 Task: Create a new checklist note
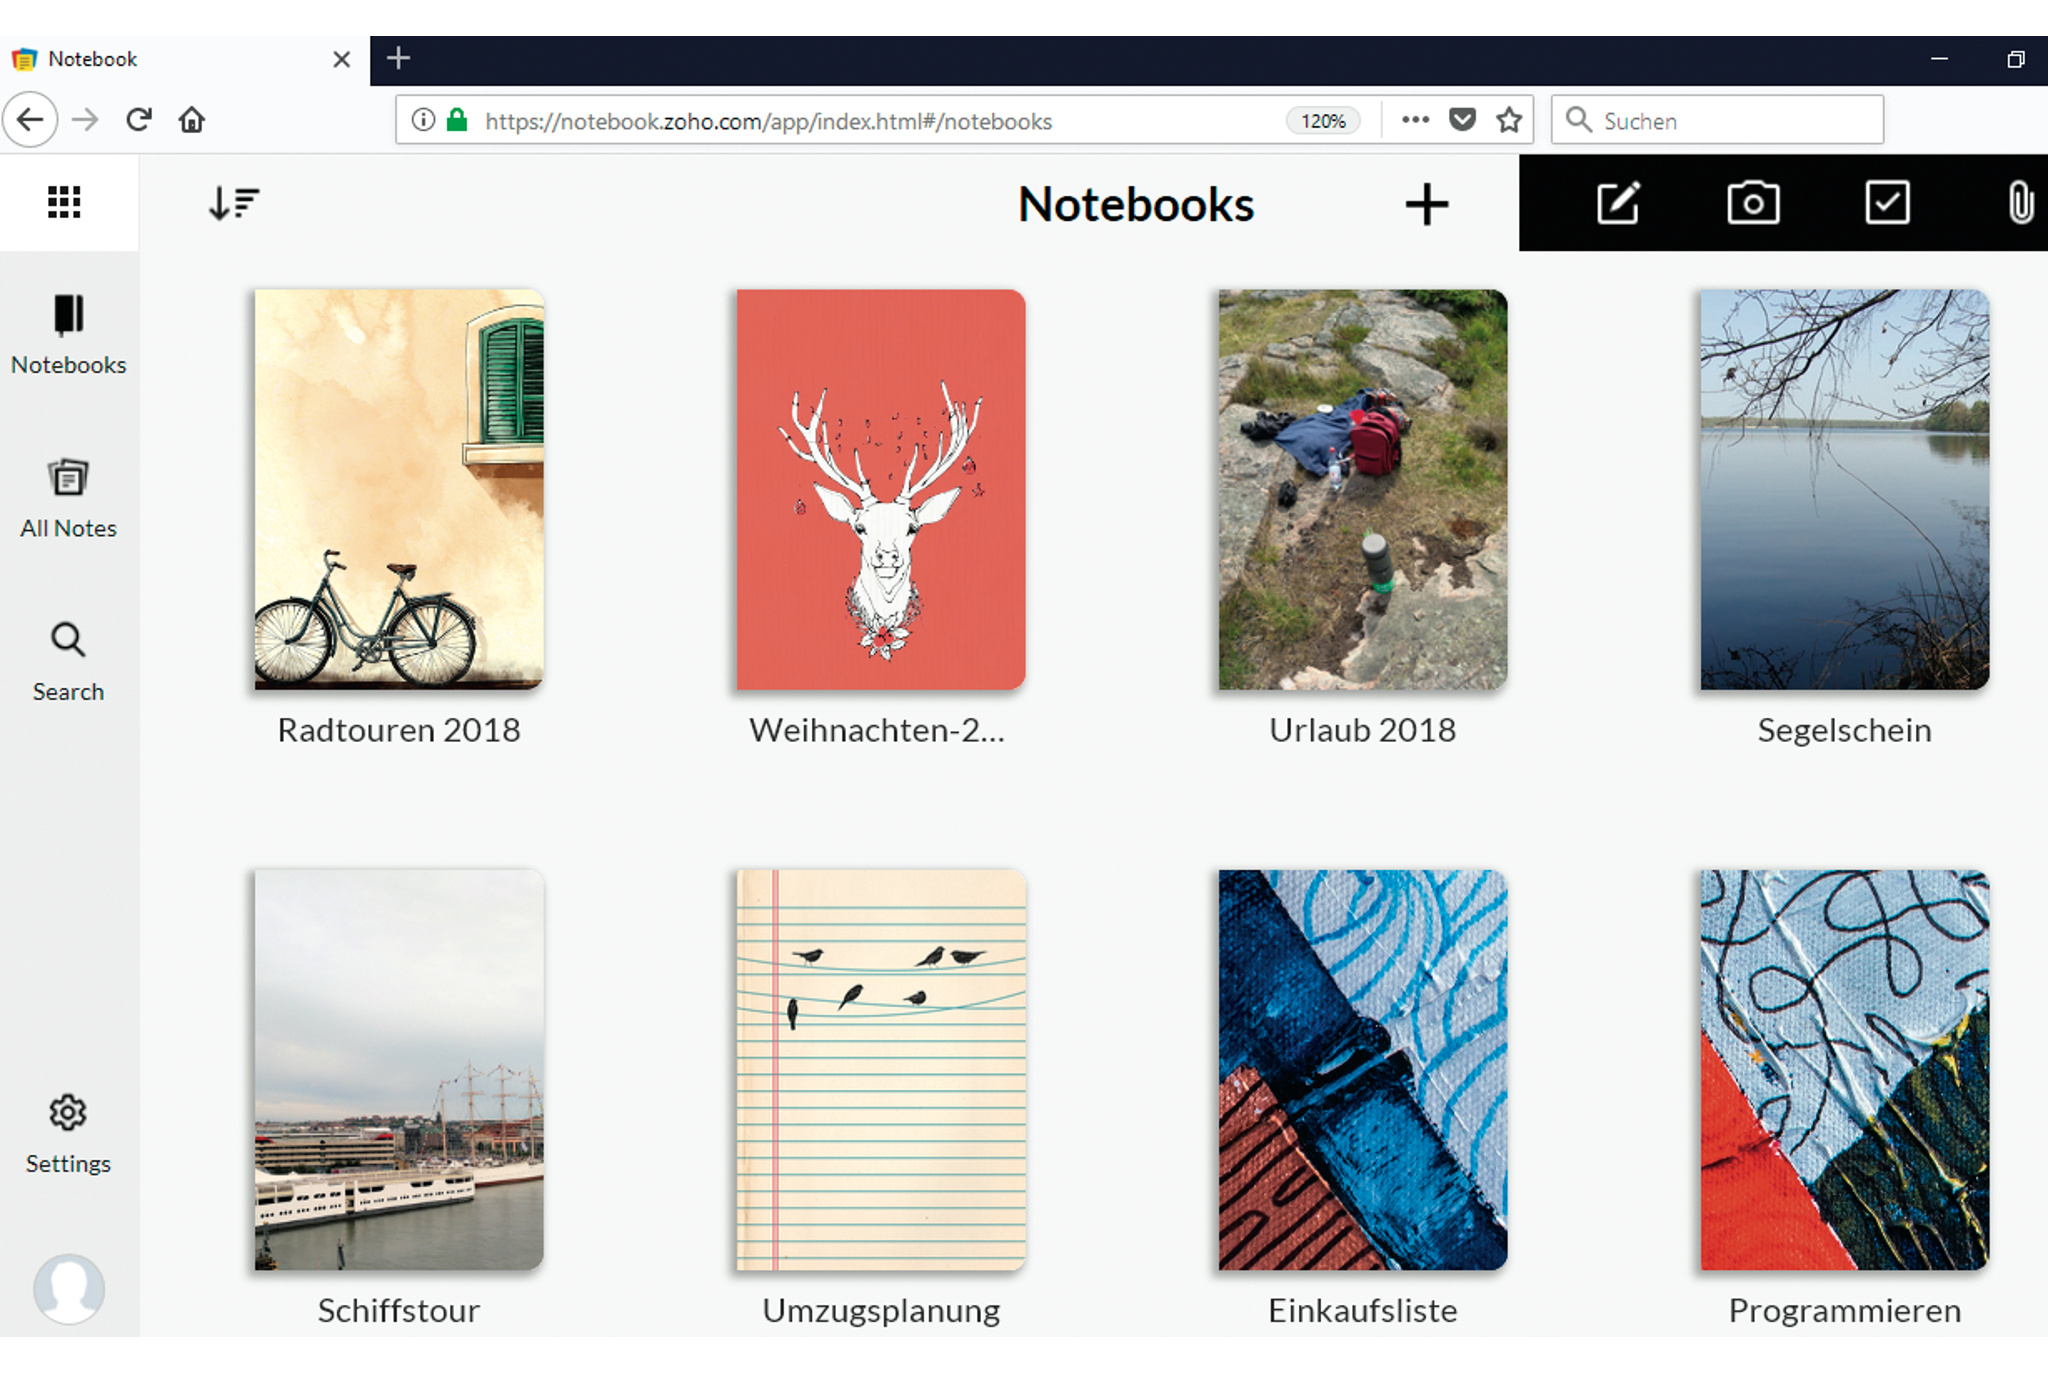[x=1887, y=203]
